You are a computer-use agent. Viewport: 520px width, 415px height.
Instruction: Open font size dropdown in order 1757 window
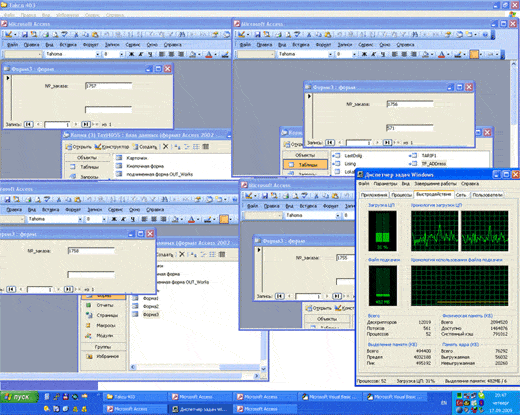(121, 54)
